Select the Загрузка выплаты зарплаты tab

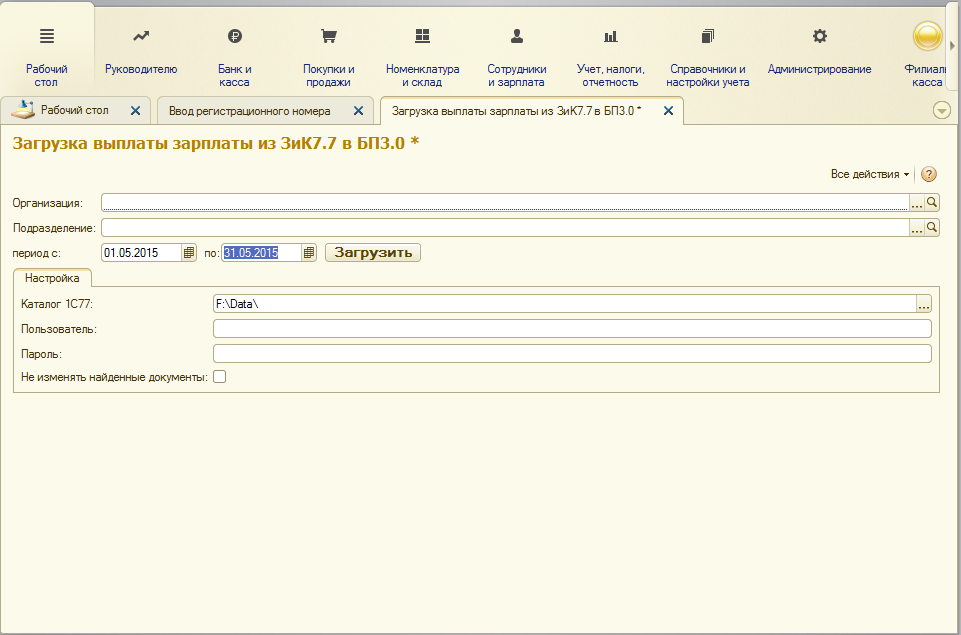pyautogui.click(x=516, y=111)
